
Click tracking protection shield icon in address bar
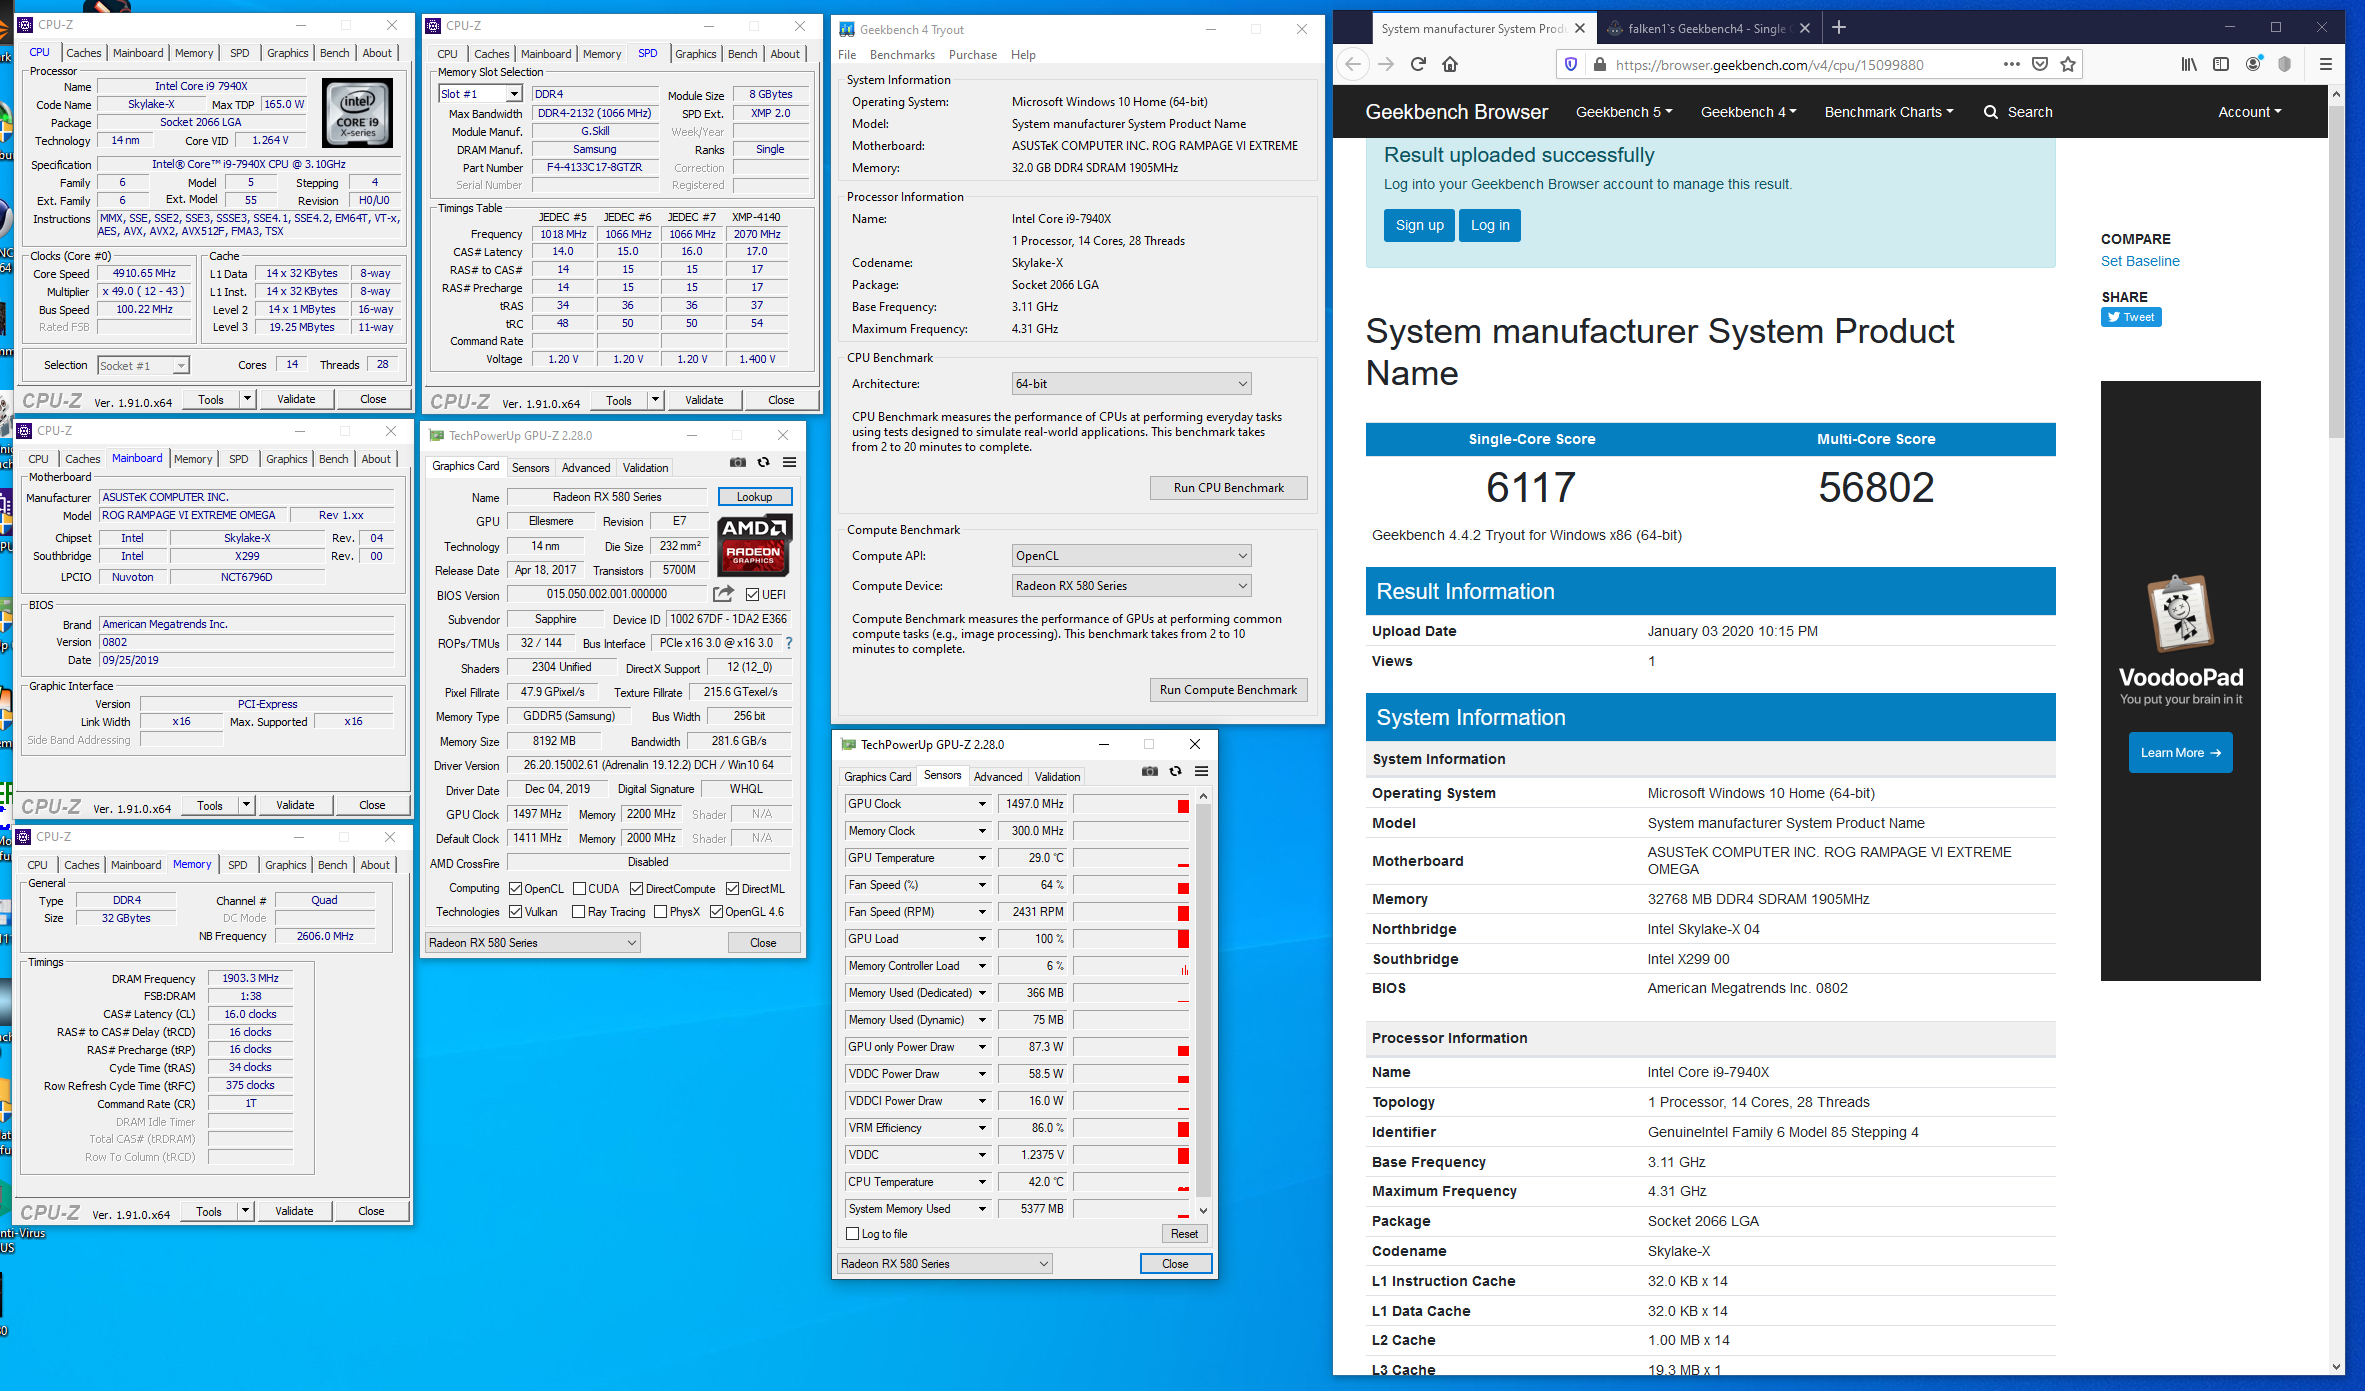click(1571, 64)
